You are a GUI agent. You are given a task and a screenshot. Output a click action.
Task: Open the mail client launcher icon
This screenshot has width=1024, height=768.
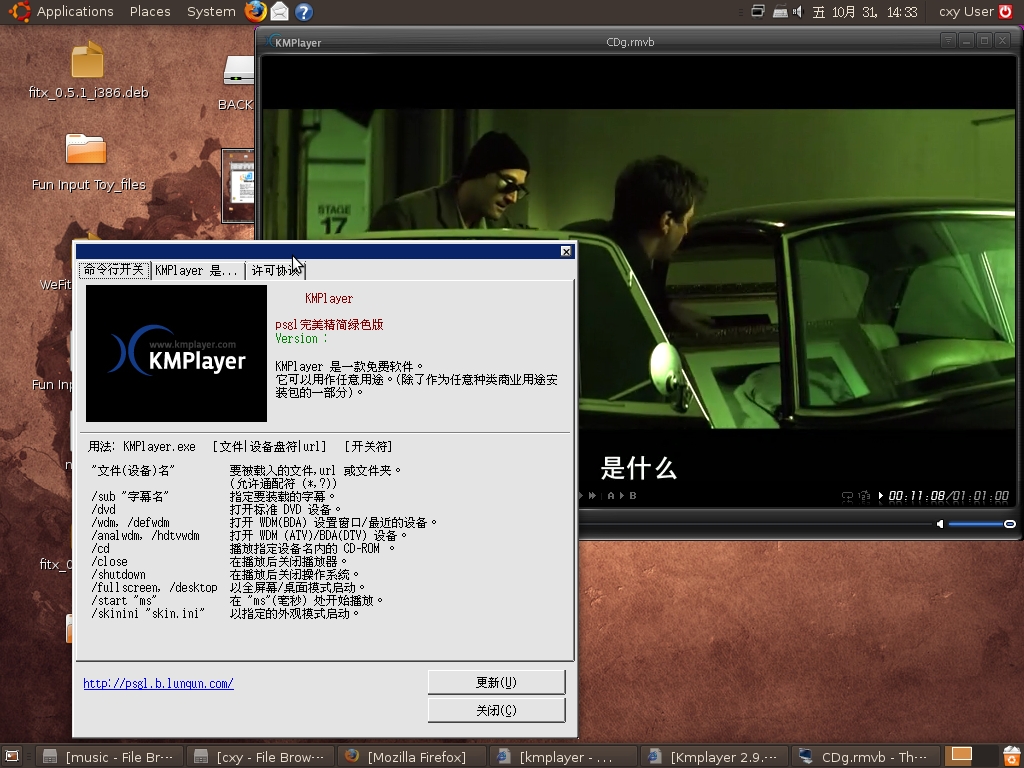[x=280, y=12]
